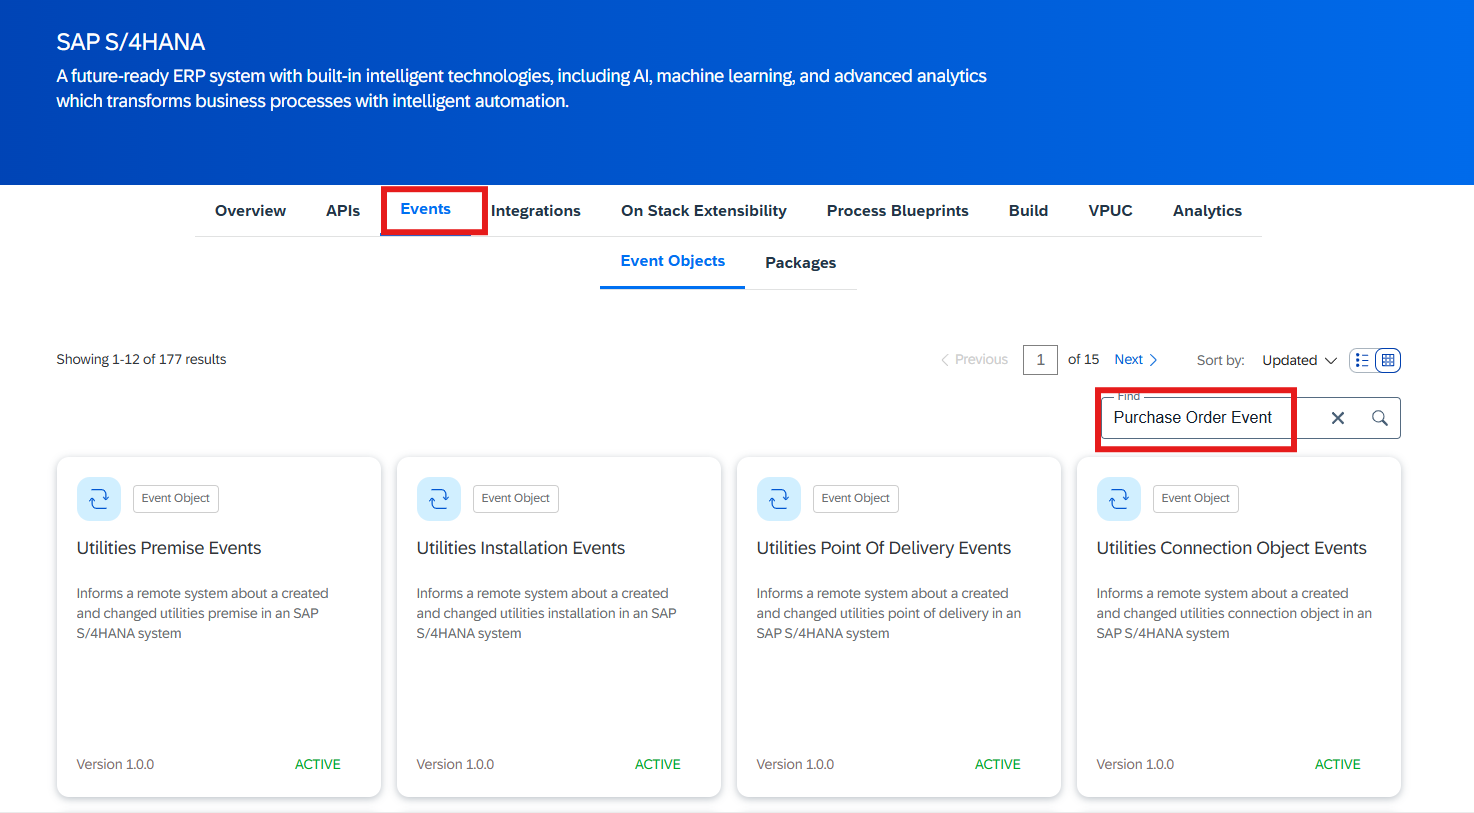Screen dimensions: 1474x813
Task: Open the VPUC tab
Action: 1111,211
